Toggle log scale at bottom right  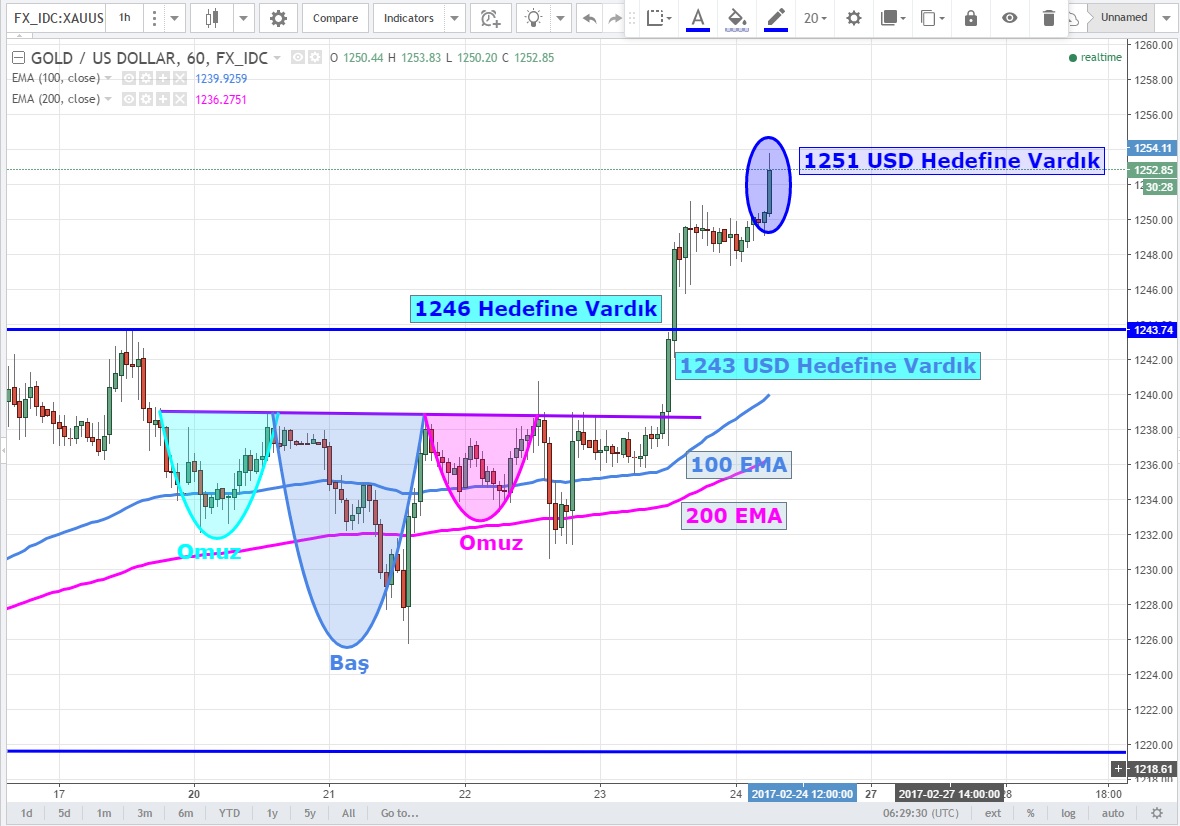pos(1069,813)
